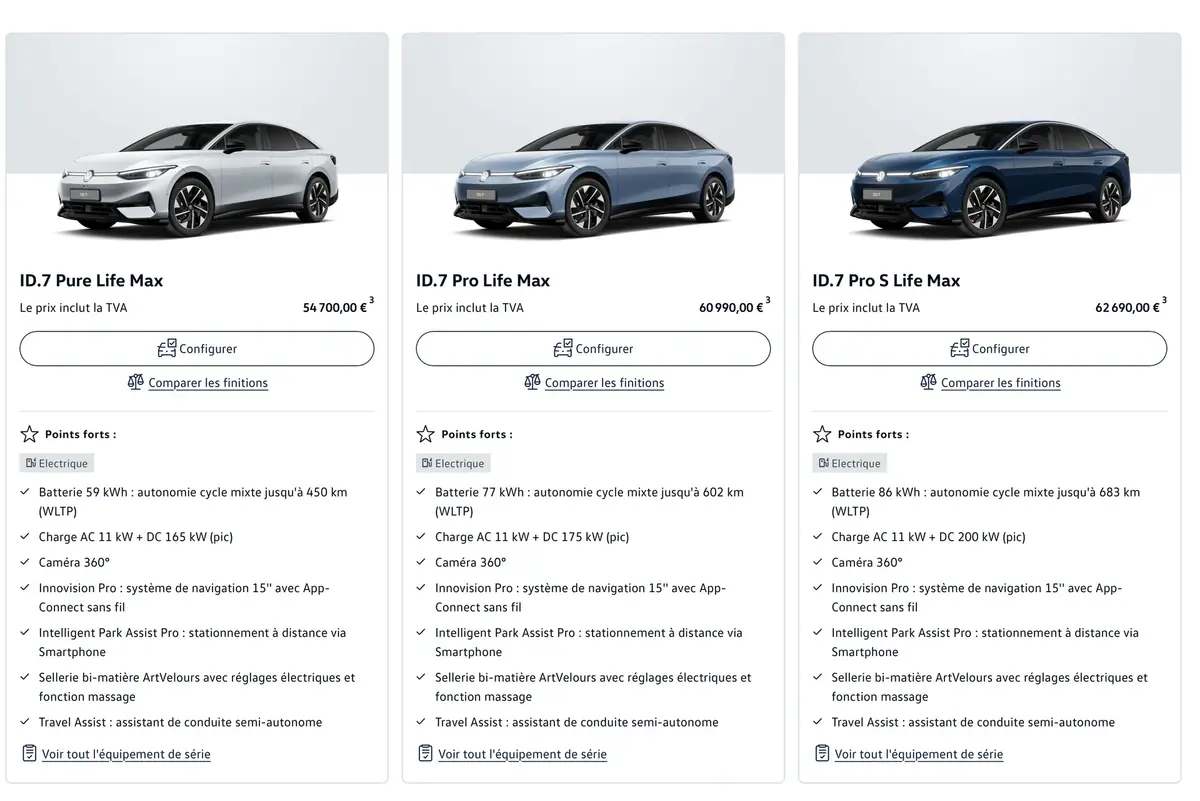Click the footnote 3 beside the 54 700,00 € price
The image size is (1200, 801).
369,301
